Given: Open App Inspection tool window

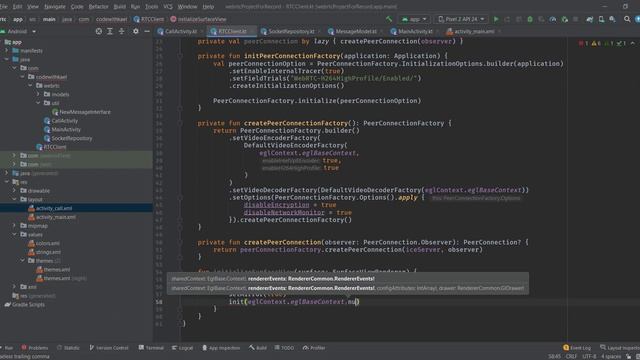Looking at the screenshot, I should (221, 348).
